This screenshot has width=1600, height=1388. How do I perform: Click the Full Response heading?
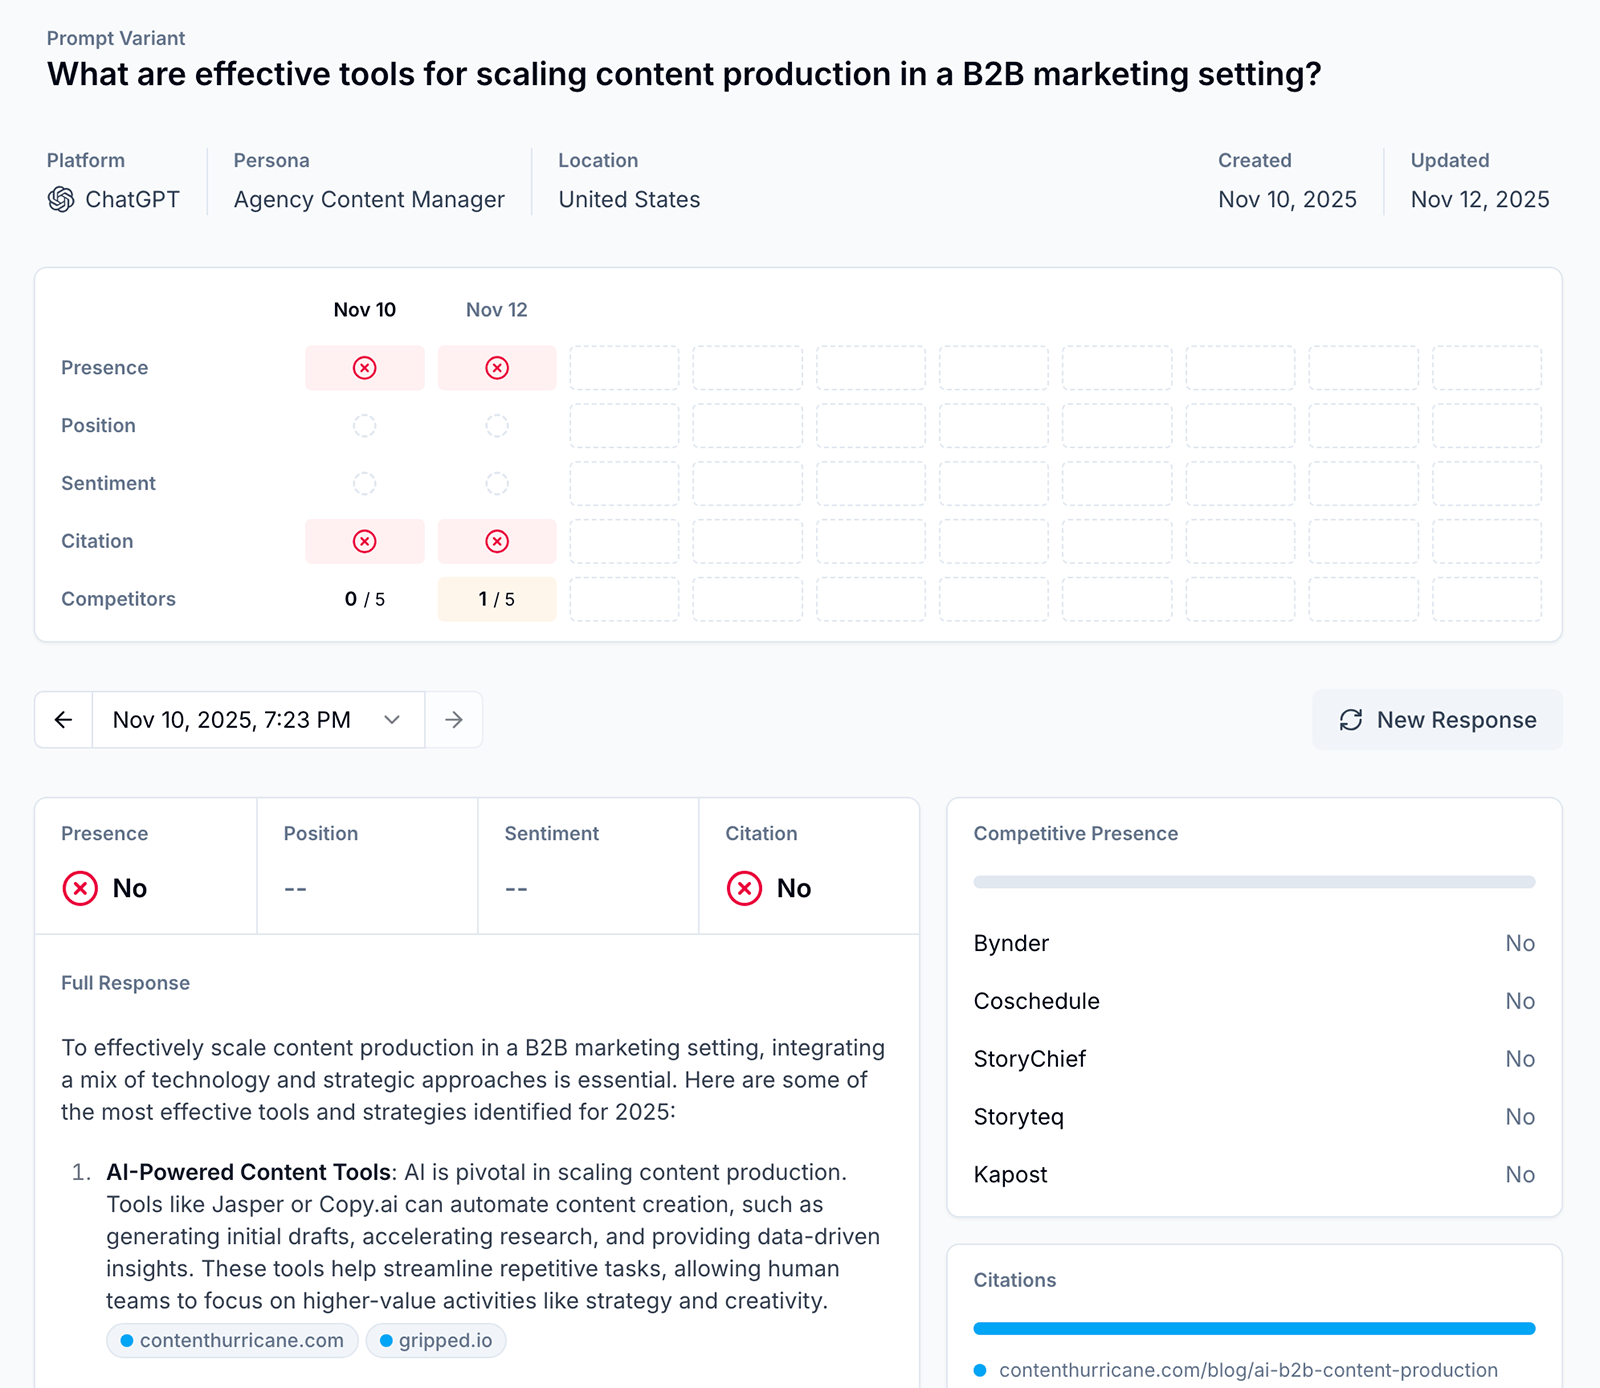coord(125,983)
